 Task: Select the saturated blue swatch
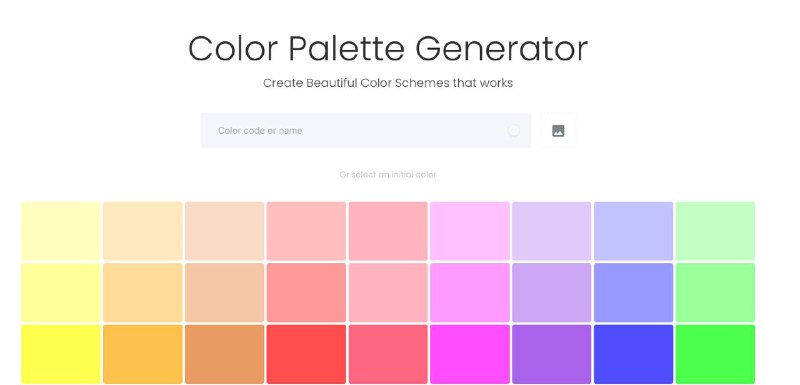(633, 354)
